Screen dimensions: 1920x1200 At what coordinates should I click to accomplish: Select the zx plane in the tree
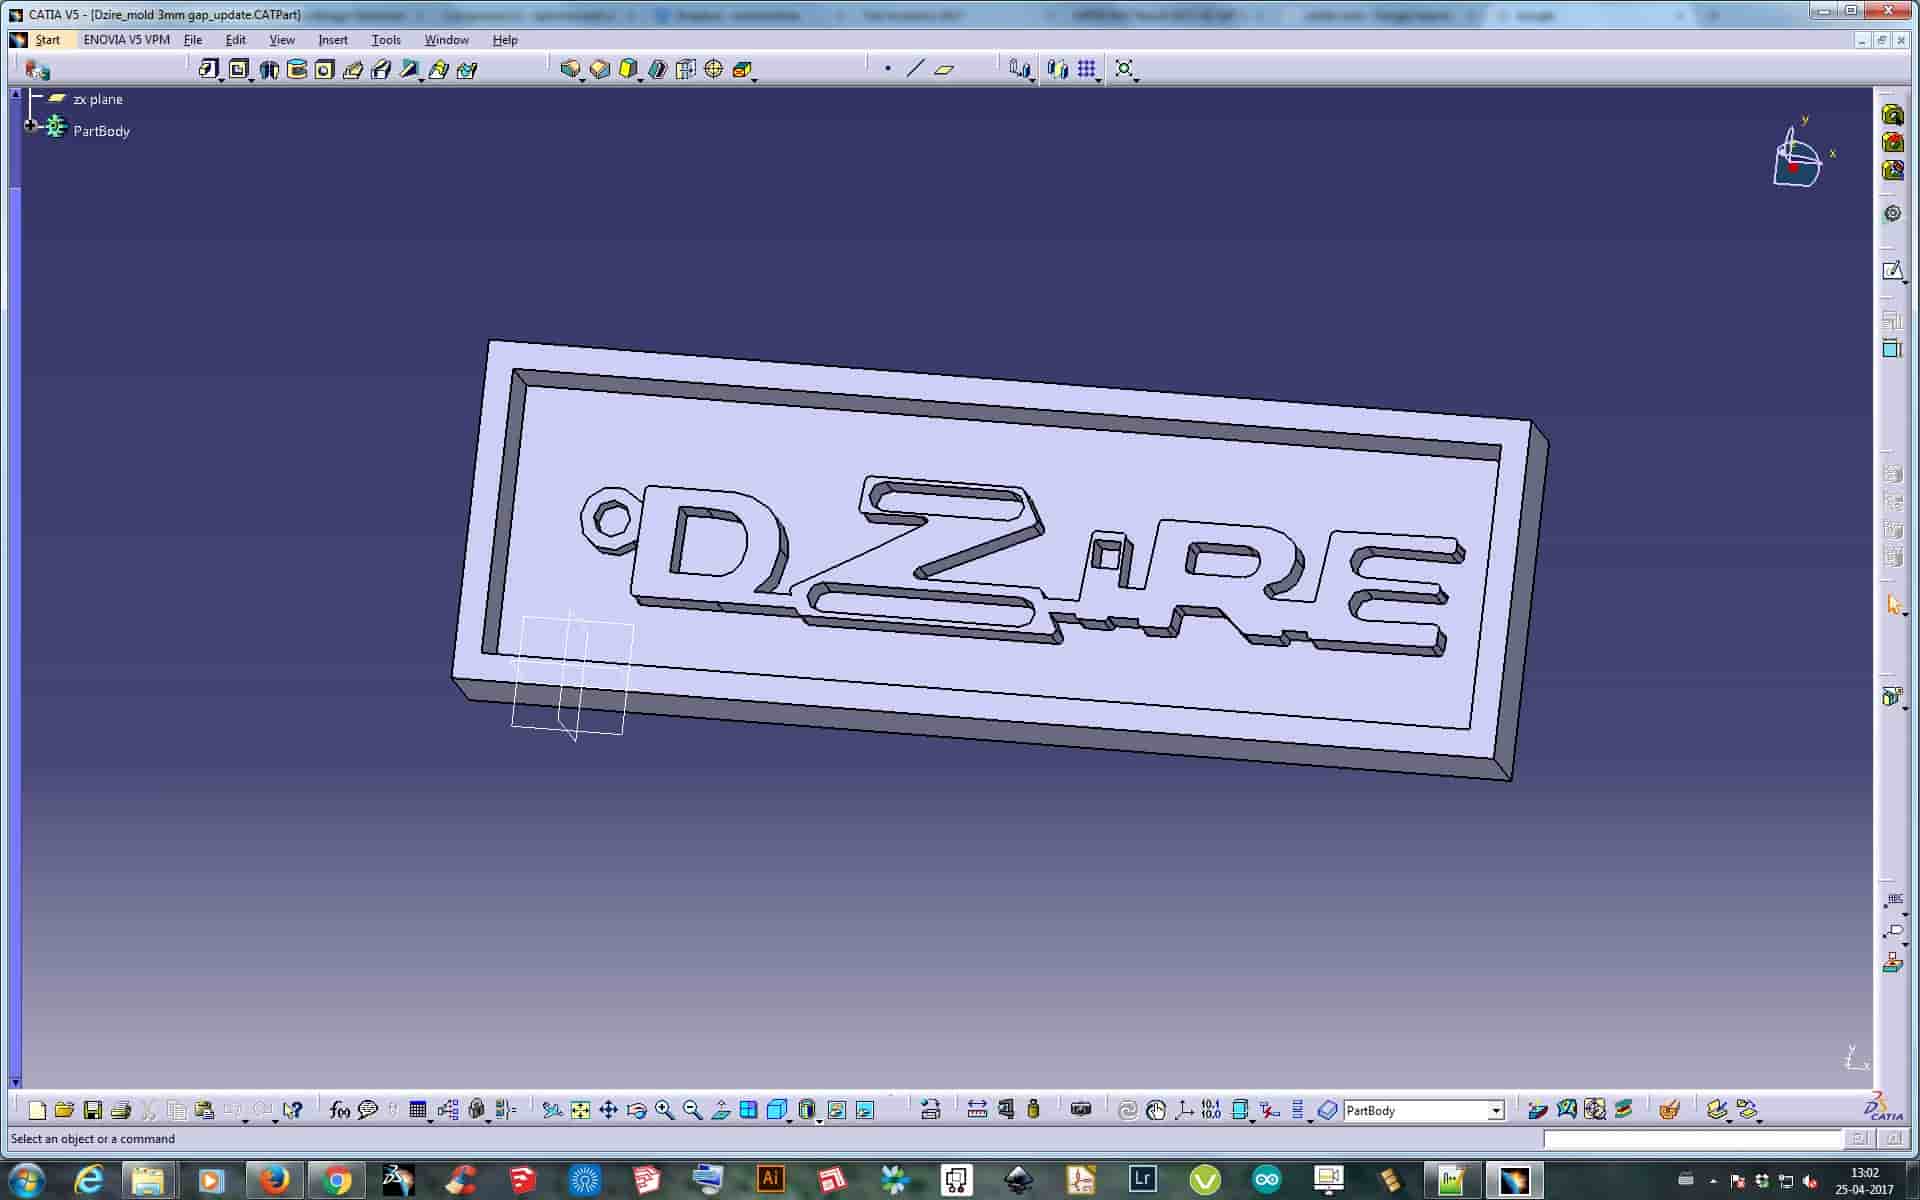point(98,99)
